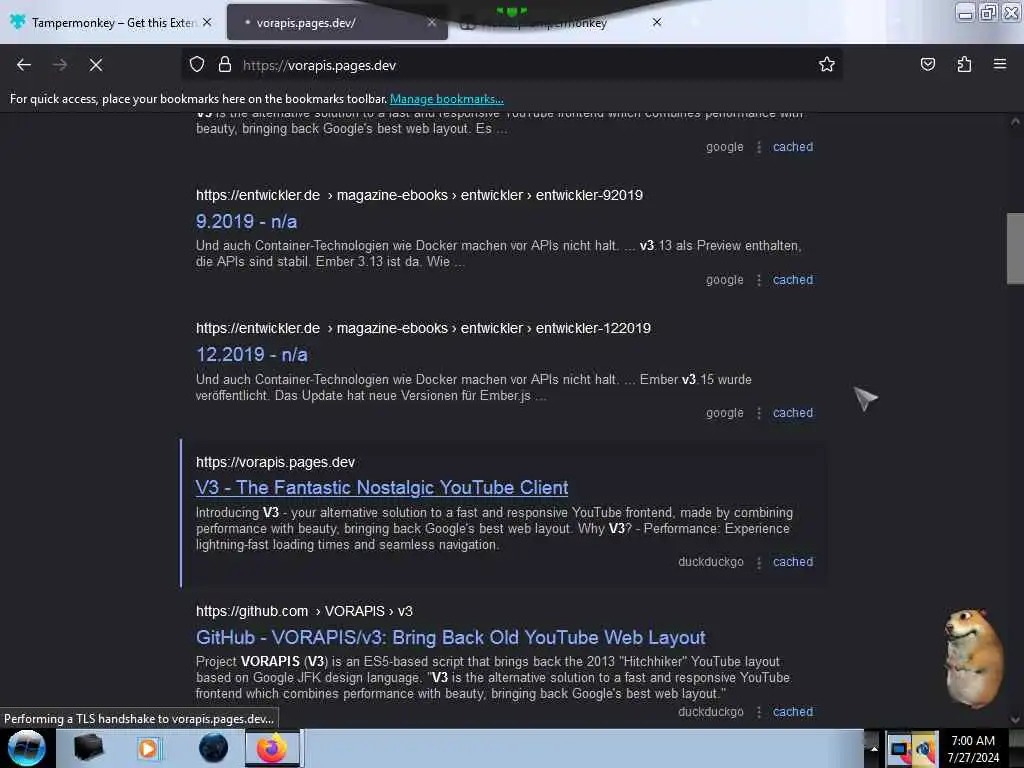Switch to the third Tampermonkey tab
This screenshot has width=1024, height=768.
click(x=562, y=22)
